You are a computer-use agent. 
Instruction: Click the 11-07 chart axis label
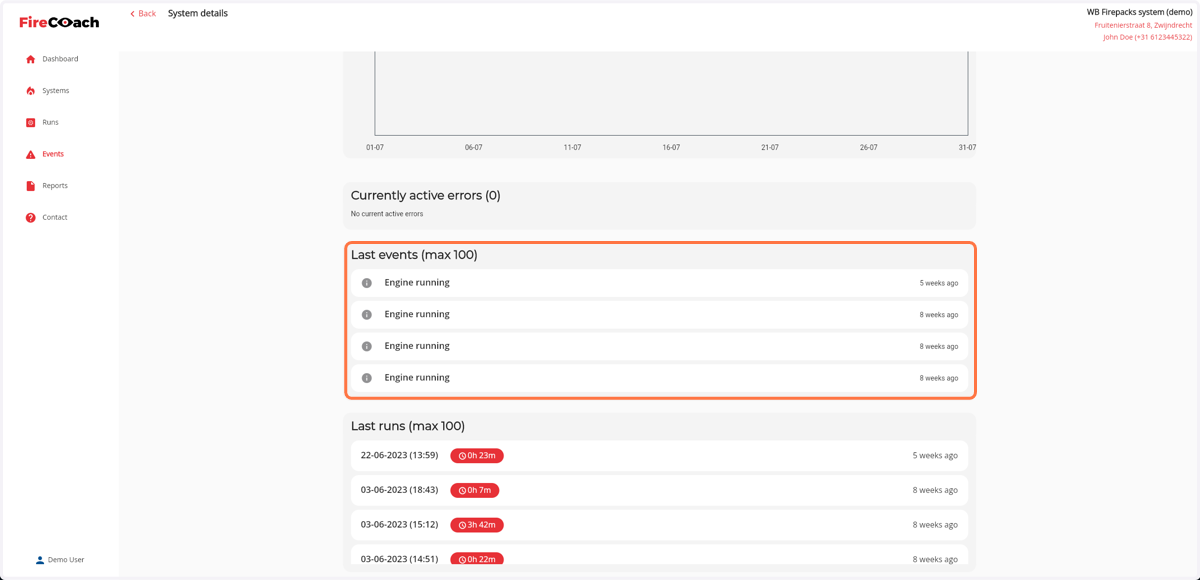point(572,147)
